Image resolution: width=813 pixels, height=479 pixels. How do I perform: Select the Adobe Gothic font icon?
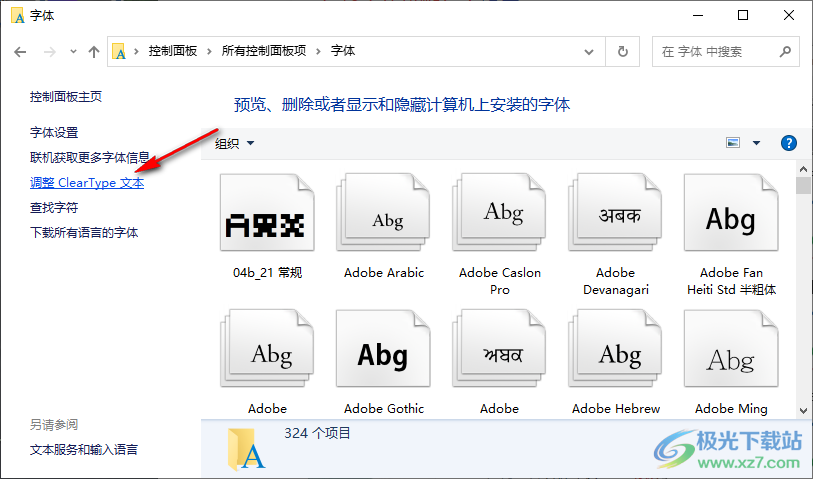(x=384, y=348)
